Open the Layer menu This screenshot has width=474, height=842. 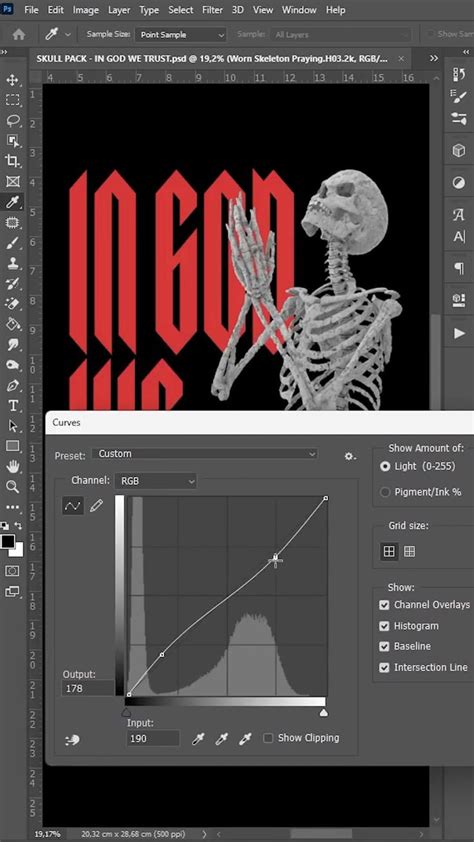[119, 10]
